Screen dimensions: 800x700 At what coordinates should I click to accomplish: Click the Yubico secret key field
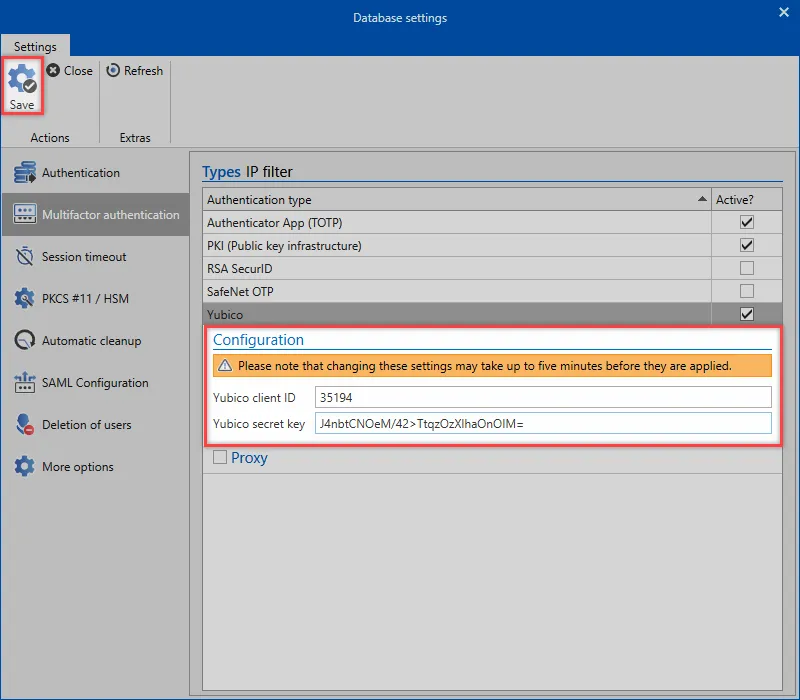(x=542, y=424)
